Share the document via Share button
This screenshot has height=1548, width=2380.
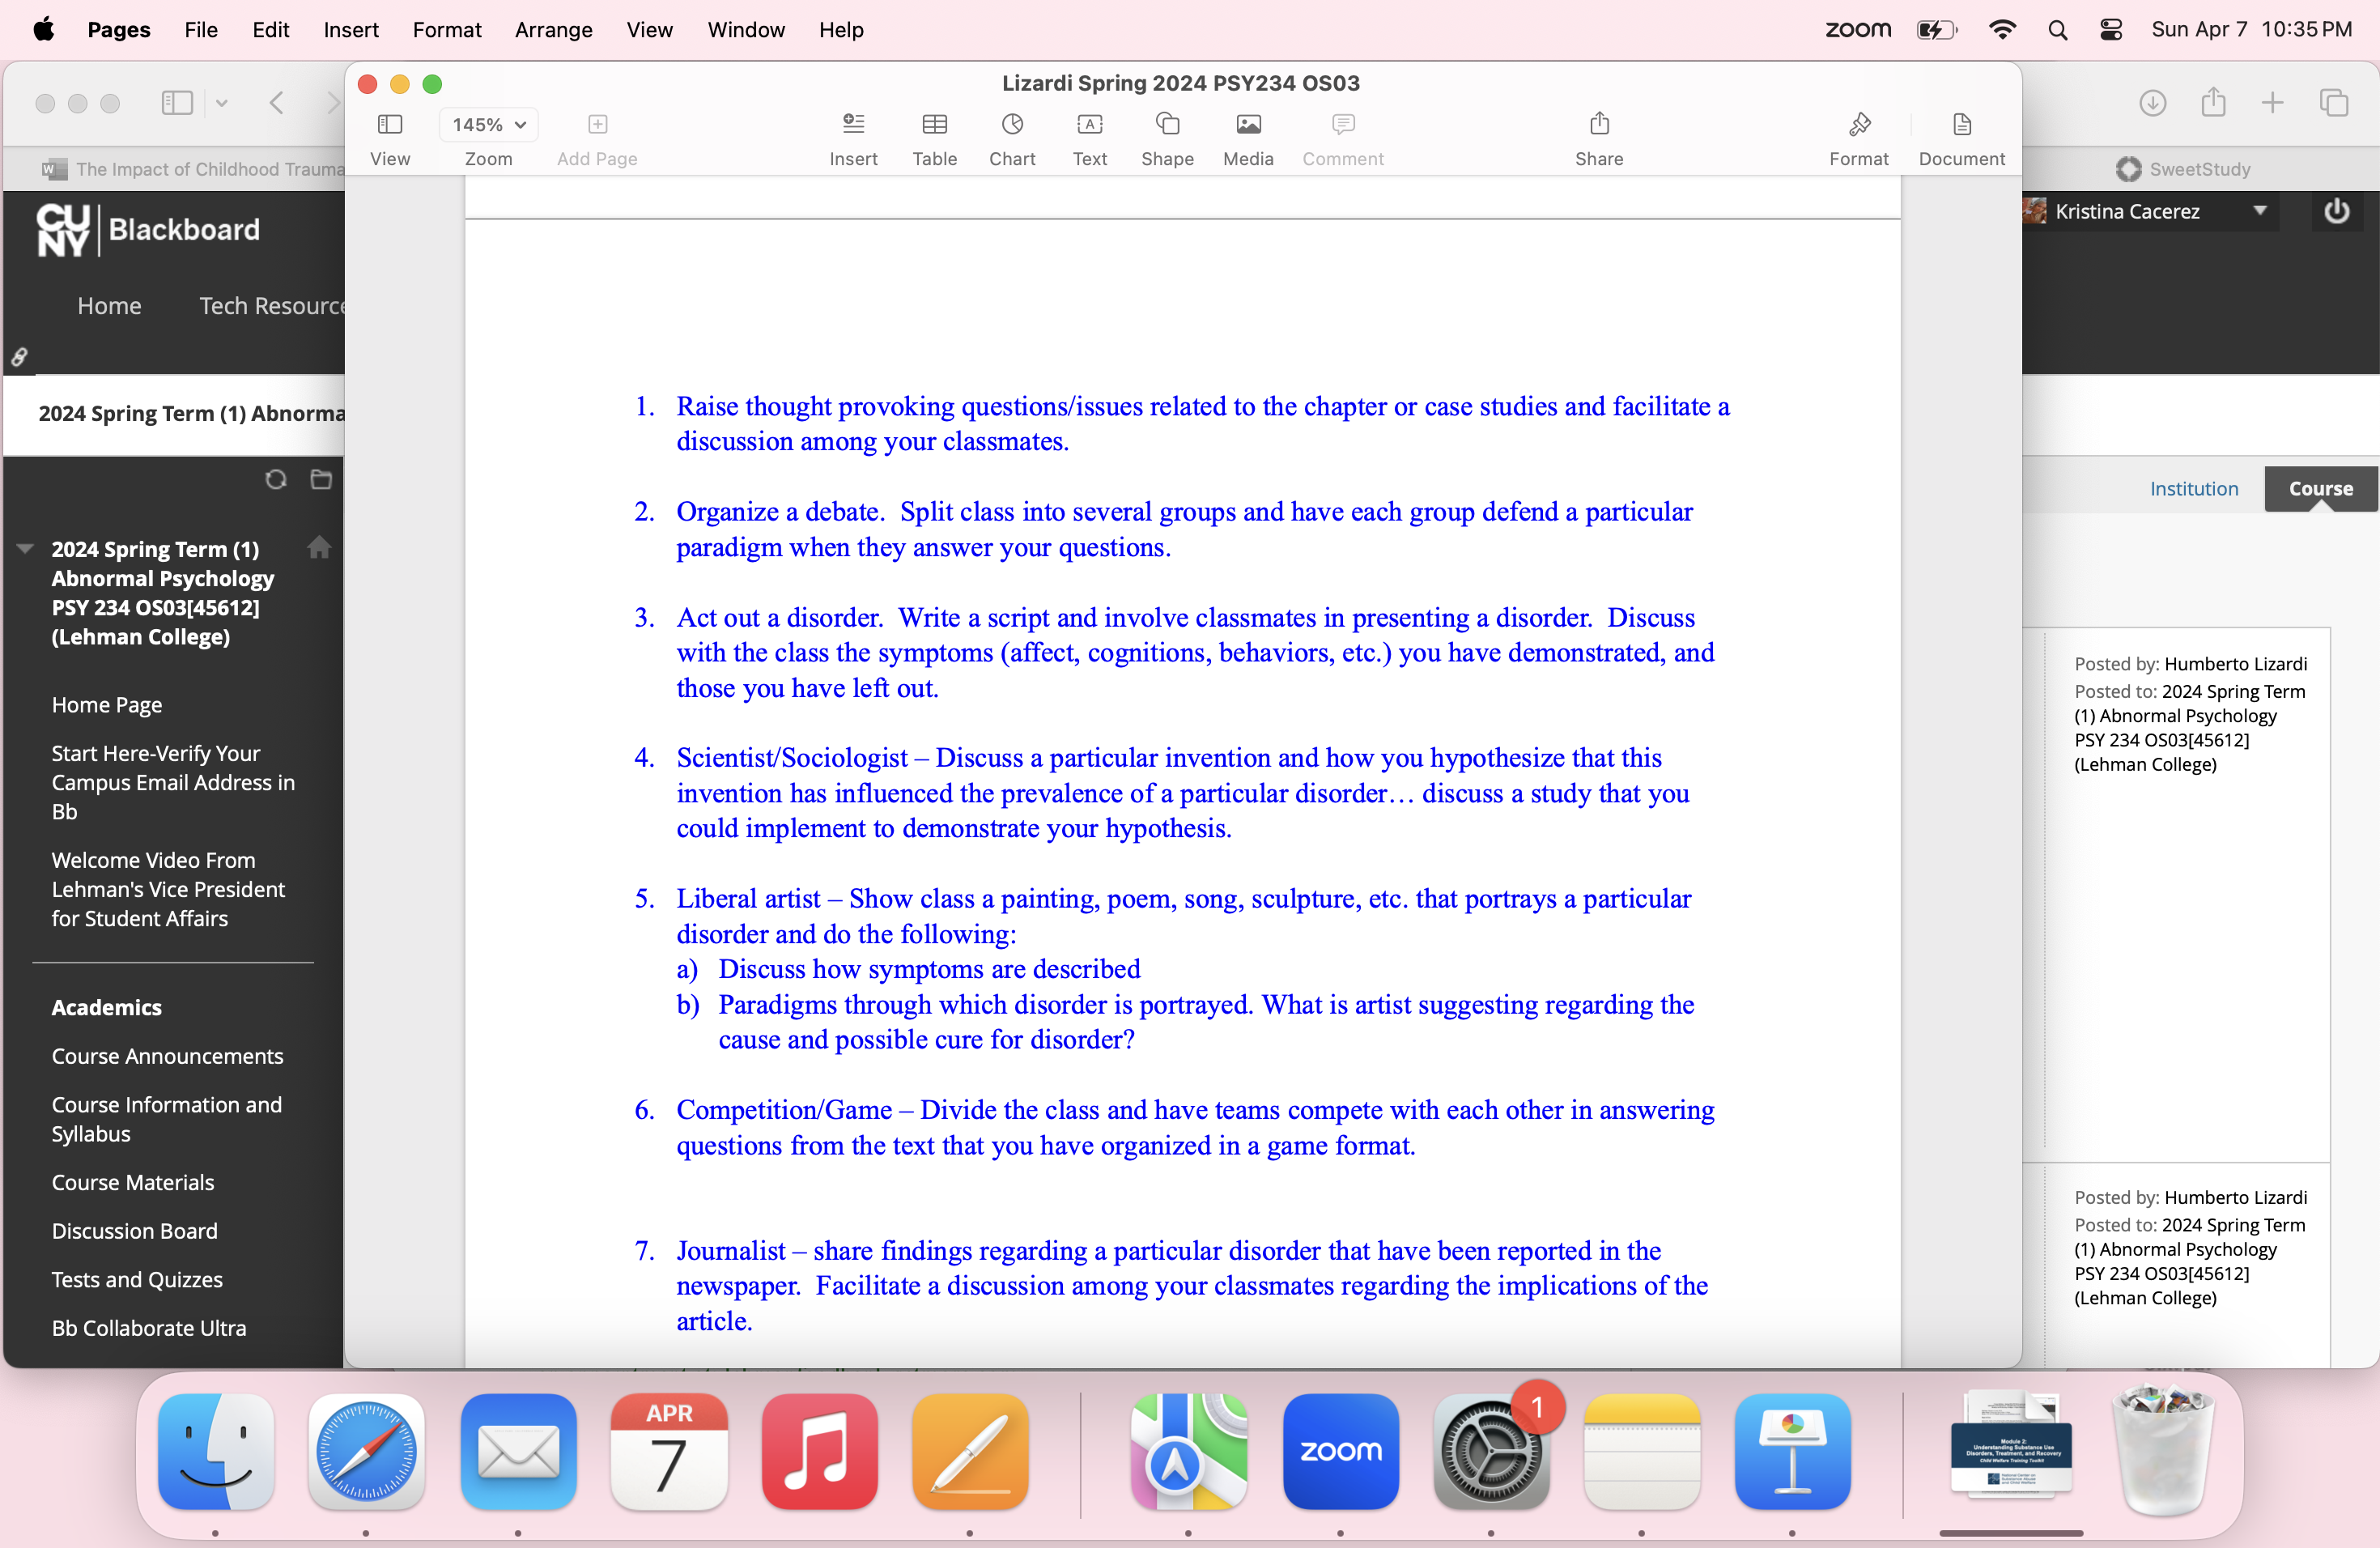tap(1599, 138)
